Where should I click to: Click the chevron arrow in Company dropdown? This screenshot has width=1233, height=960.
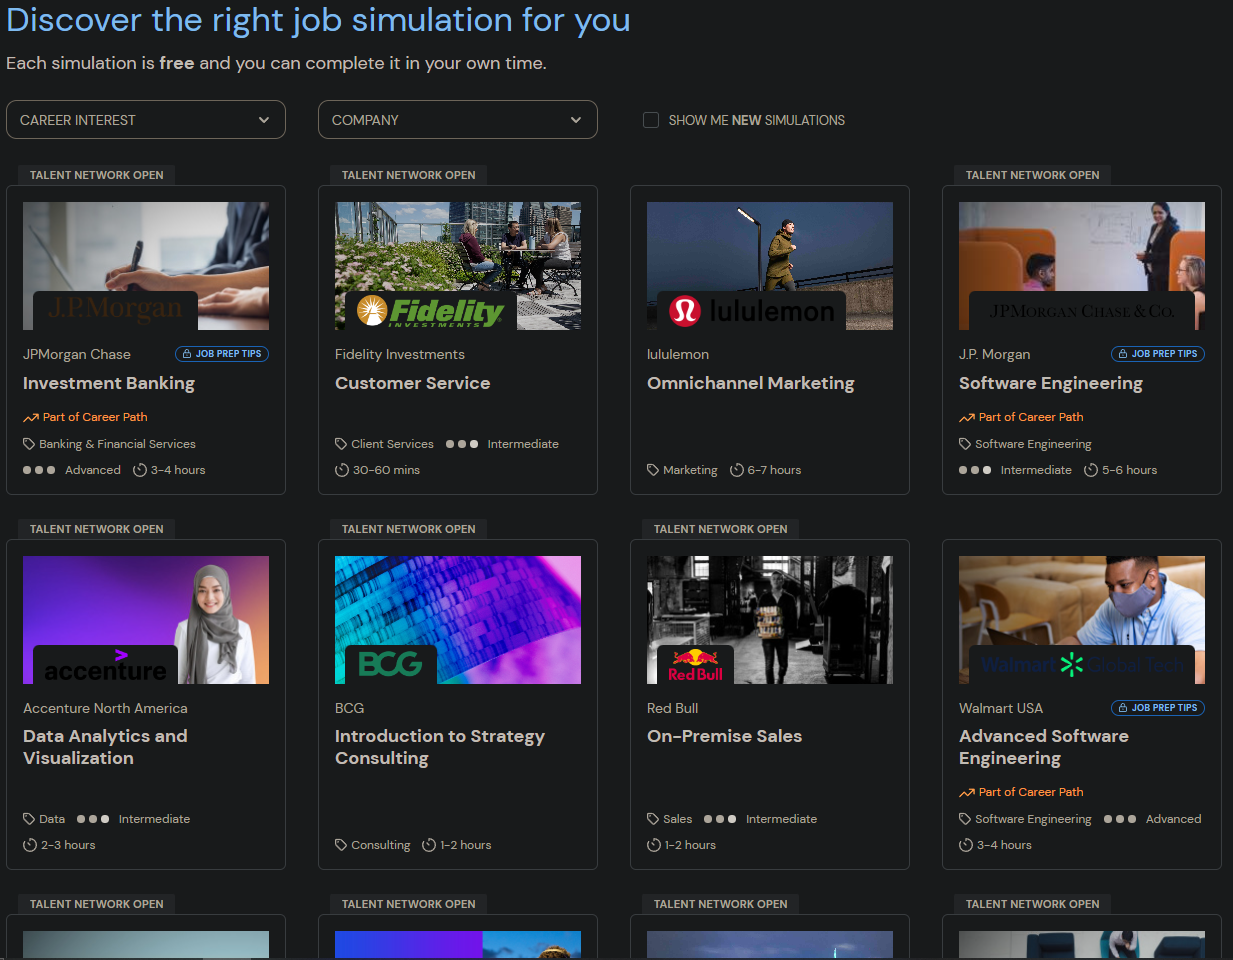576,120
